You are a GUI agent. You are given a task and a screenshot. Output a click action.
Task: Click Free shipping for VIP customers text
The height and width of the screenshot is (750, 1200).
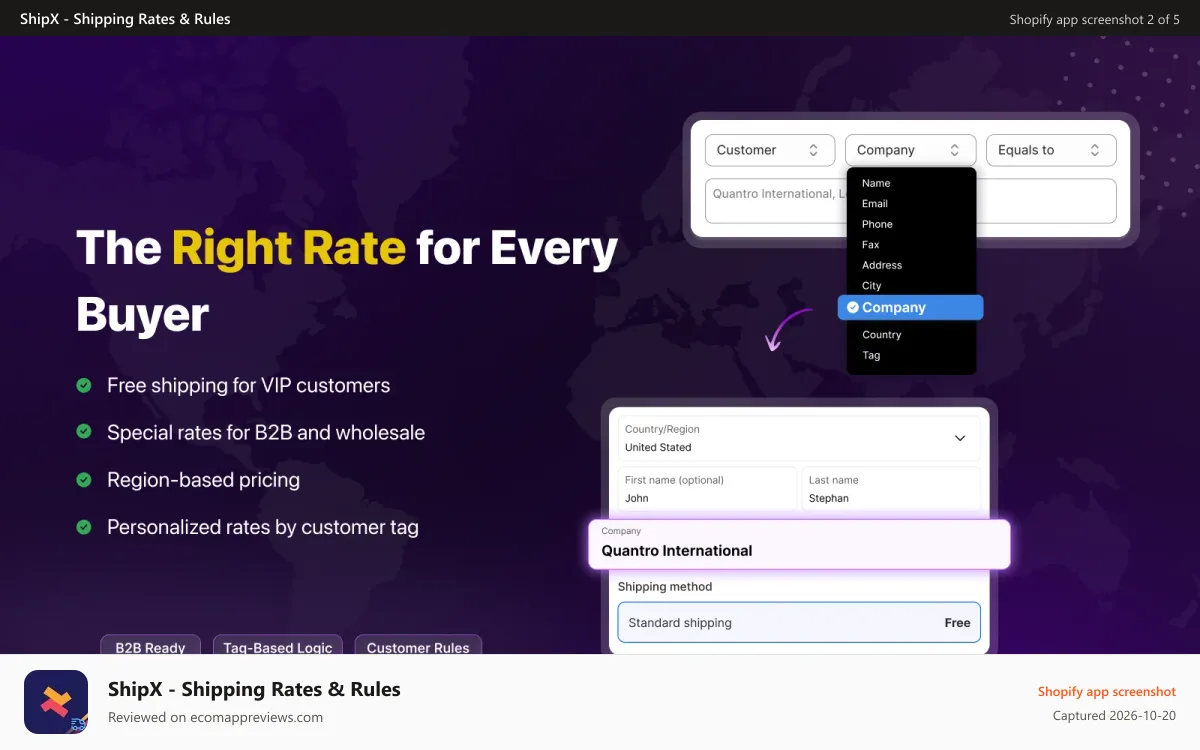click(249, 385)
